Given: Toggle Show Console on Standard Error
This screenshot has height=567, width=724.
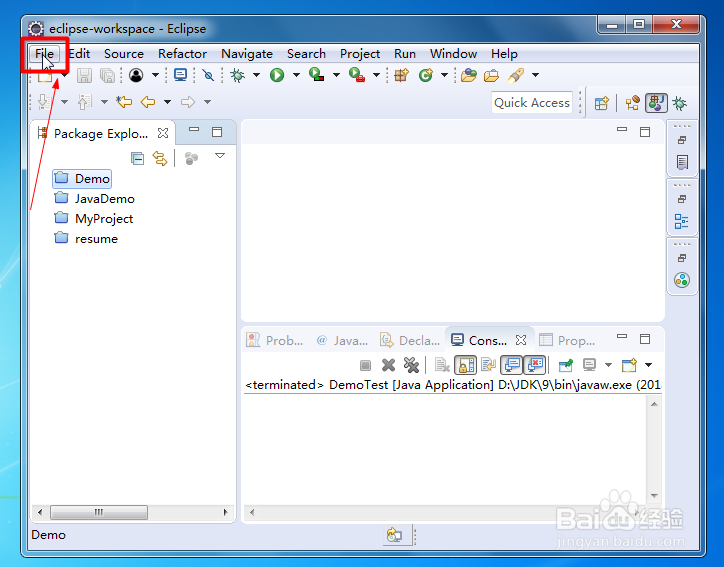Looking at the screenshot, I should click(535, 365).
